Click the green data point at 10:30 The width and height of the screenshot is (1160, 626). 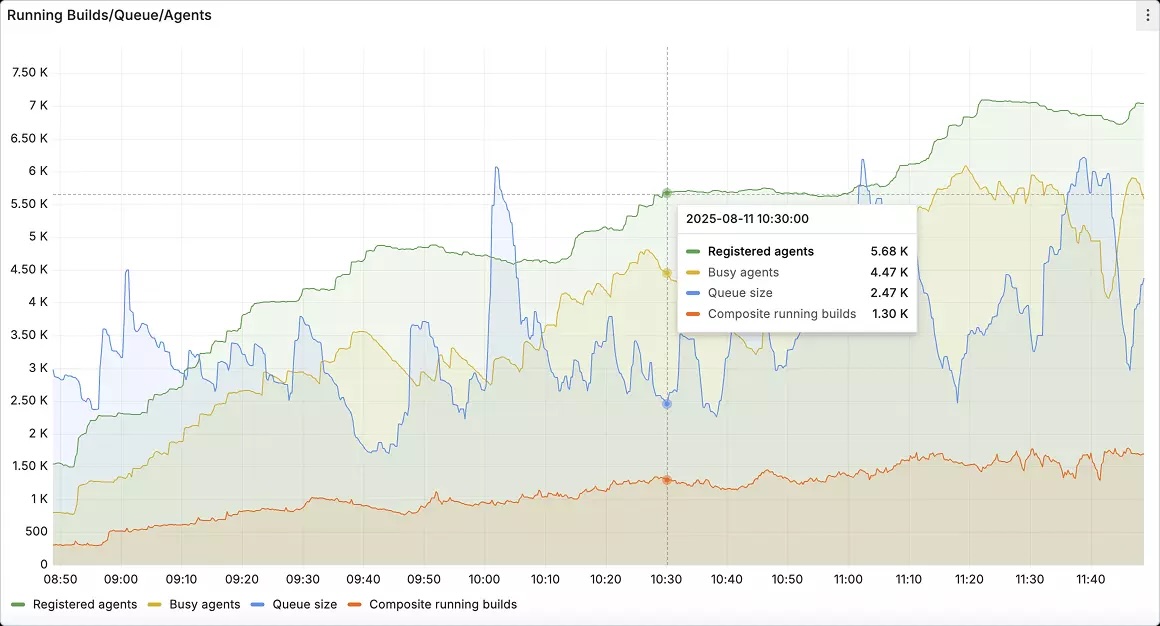(667, 193)
